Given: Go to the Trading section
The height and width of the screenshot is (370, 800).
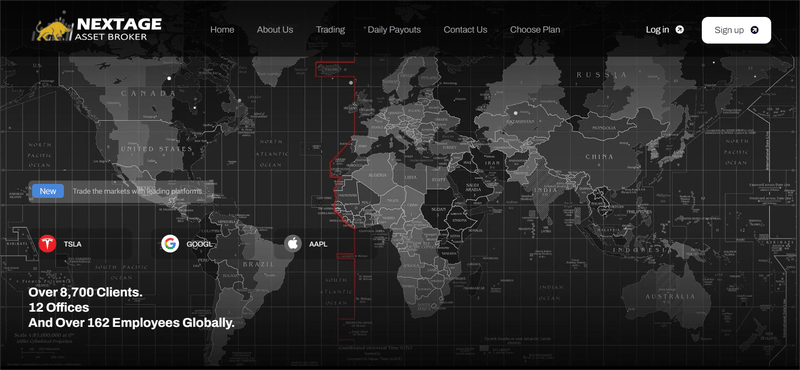Looking at the screenshot, I should [330, 30].
